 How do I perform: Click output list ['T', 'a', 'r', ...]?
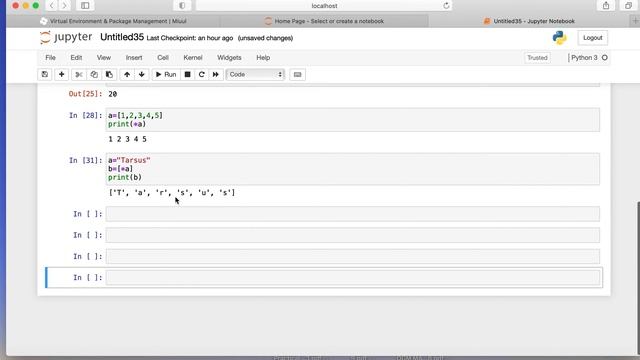[172, 193]
